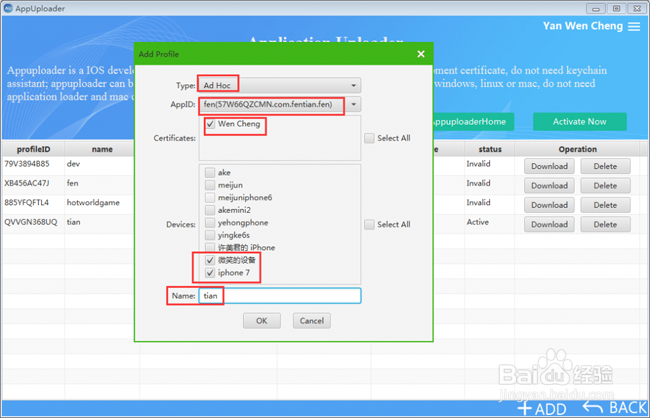Delete the dev profile
The width and height of the screenshot is (650, 418).
pyautogui.click(x=605, y=166)
